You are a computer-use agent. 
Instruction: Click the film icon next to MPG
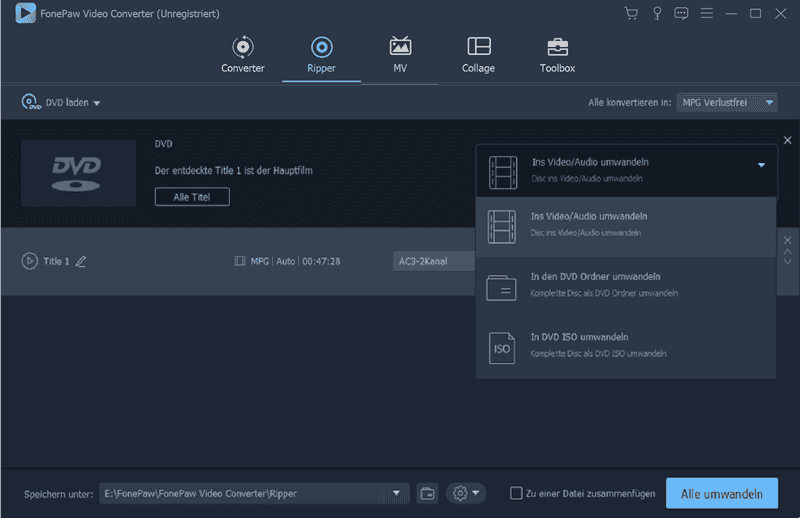point(239,261)
